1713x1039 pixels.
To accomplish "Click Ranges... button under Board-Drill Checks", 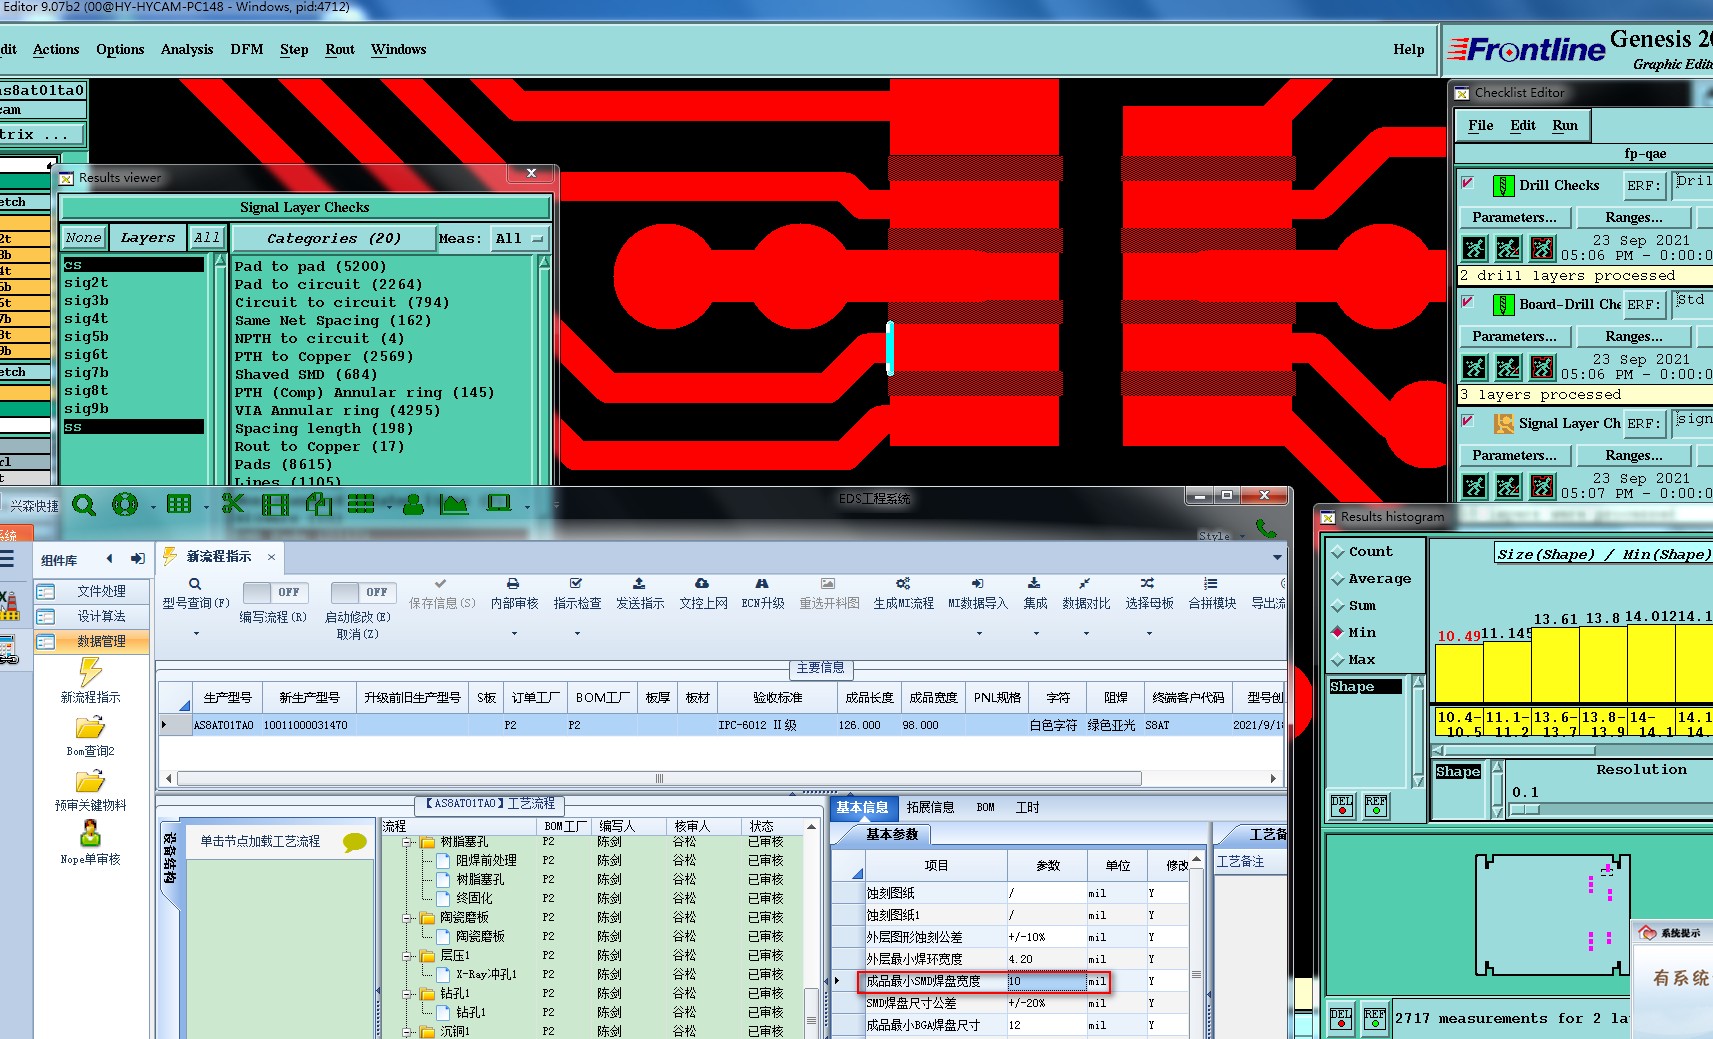I will pyautogui.click(x=1634, y=336).
